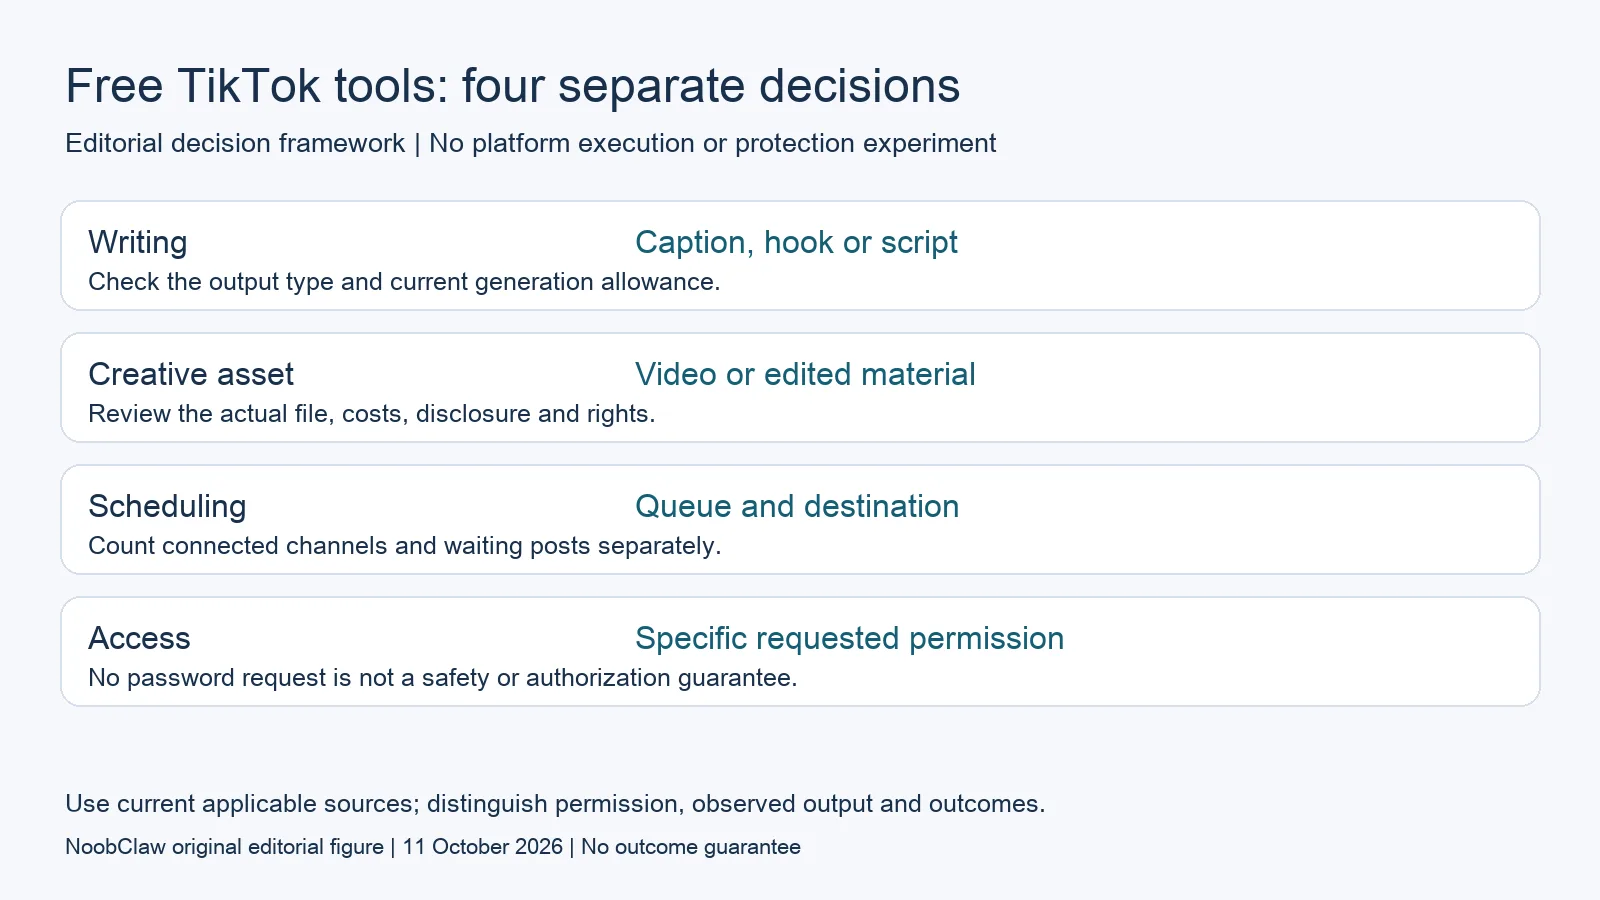Select the 'Queue and destination' label
Viewport: 1600px width, 900px height.
797,506
